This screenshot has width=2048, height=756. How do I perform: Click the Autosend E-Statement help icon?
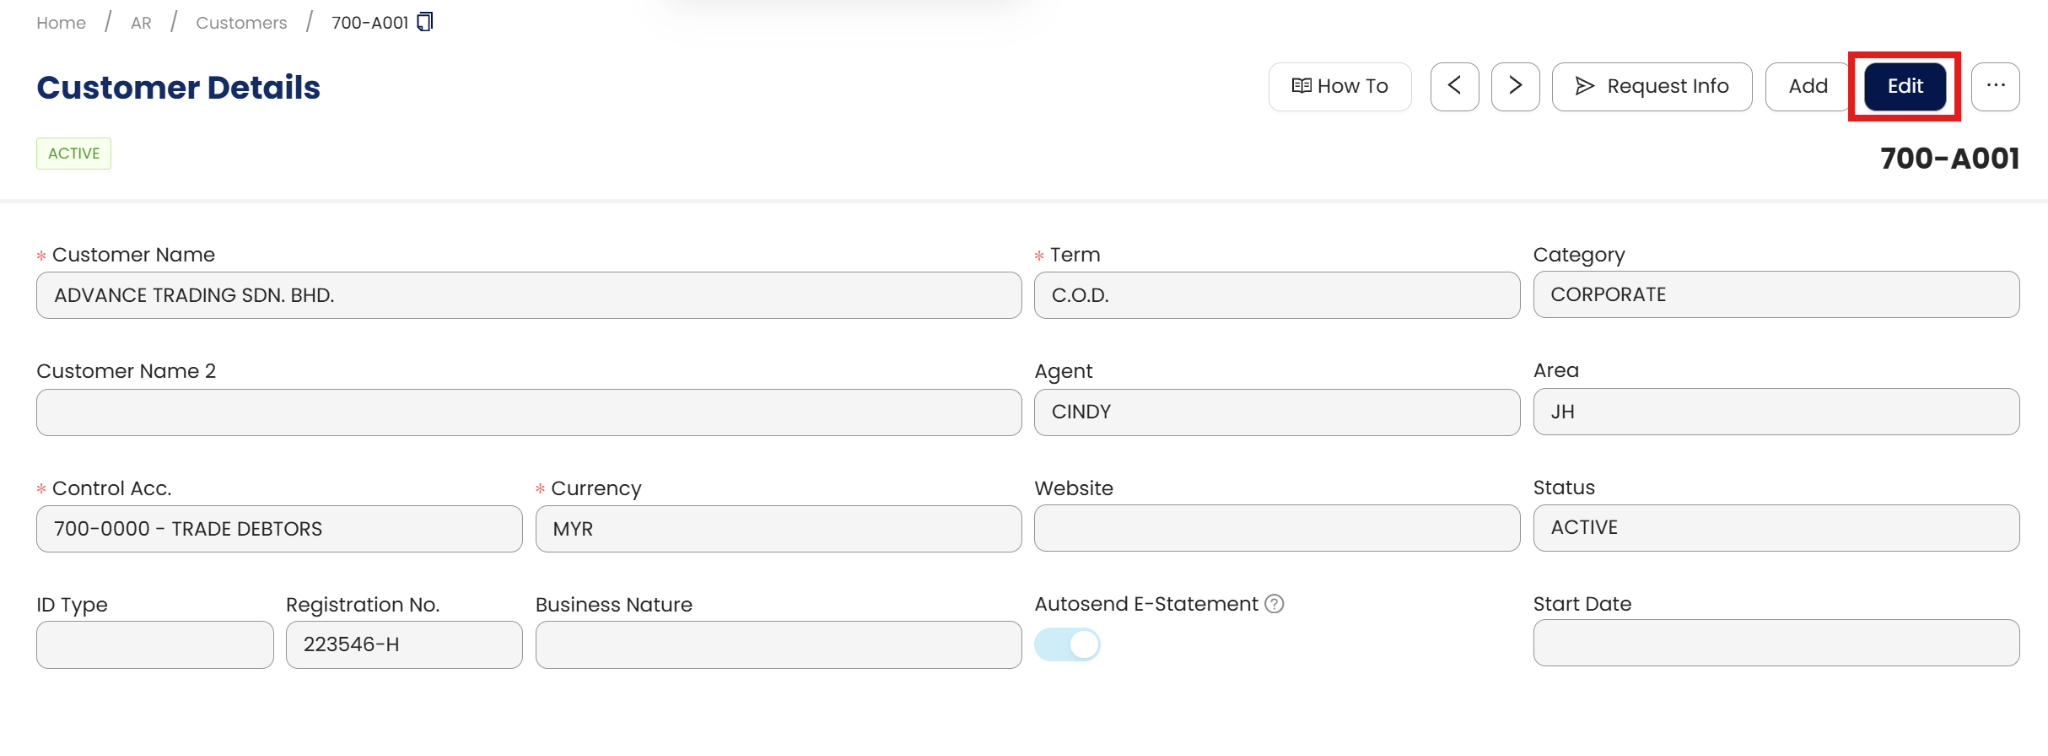pos(1274,604)
